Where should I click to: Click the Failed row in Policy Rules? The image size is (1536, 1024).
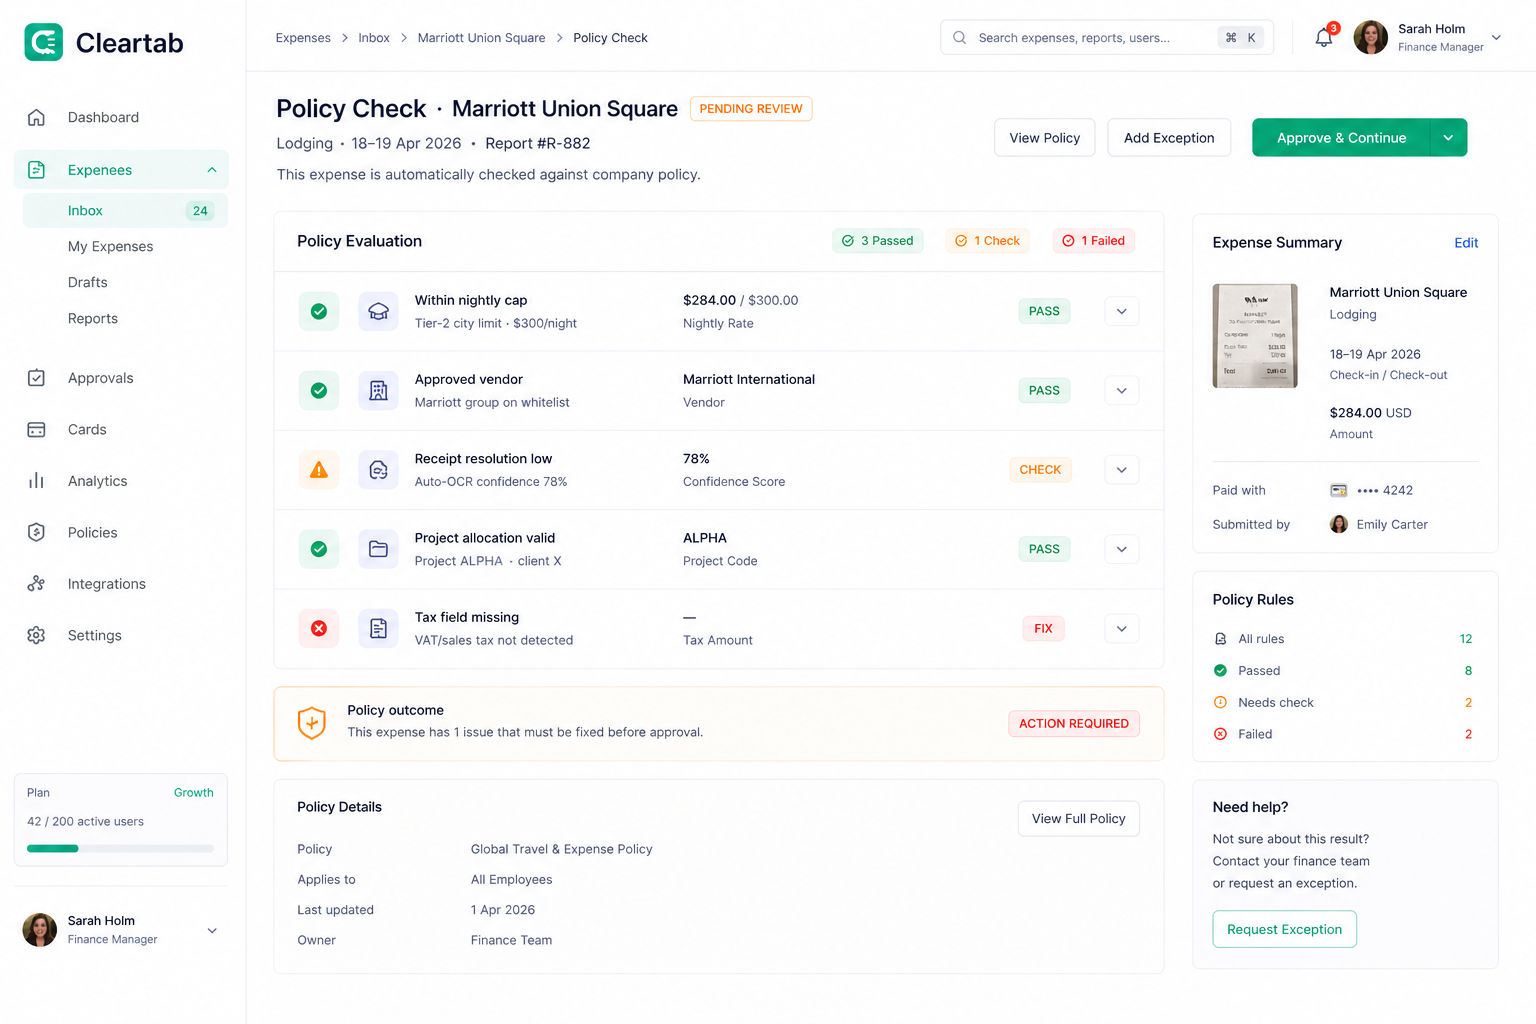click(1343, 734)
